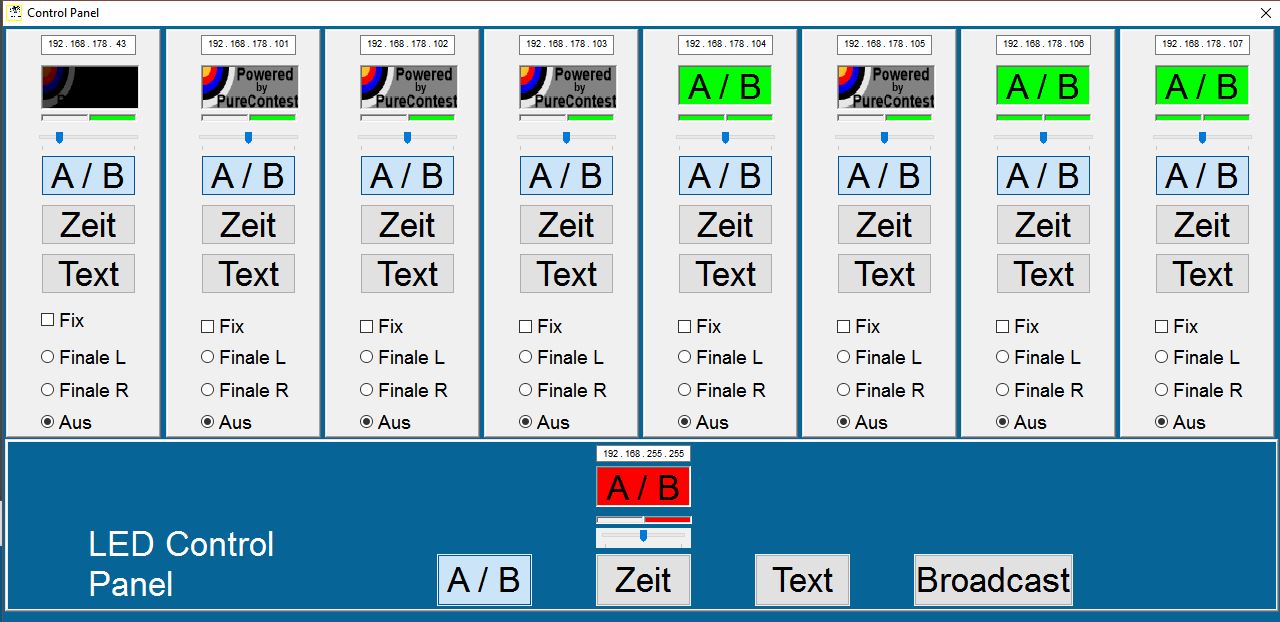1280x622 pixels.
Task: Click the PureContest preview for 192.168.178.101
Action: pos(249,87)
